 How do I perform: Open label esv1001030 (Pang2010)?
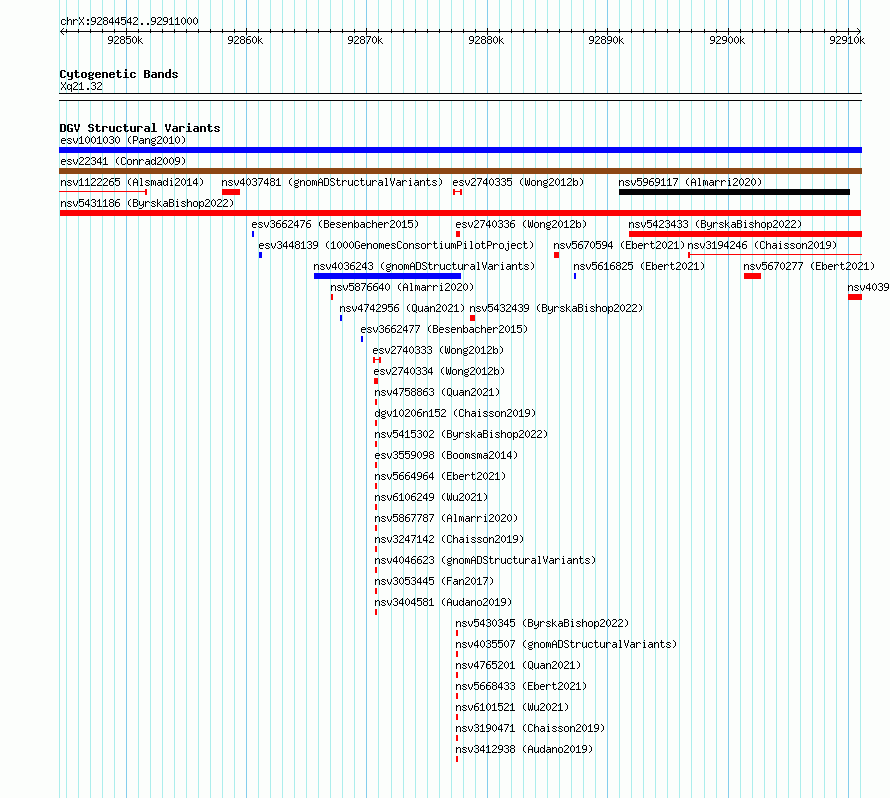click(123, 140)
